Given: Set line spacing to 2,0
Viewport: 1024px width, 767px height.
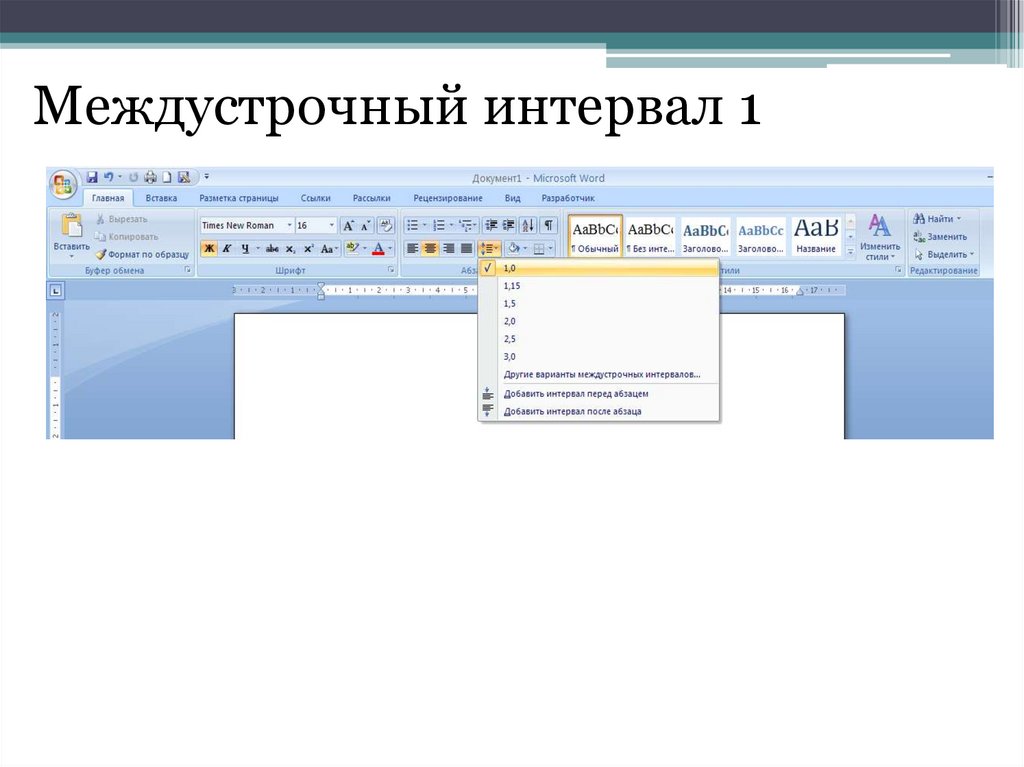Looking at the screenshot, I should click(599, 321).
